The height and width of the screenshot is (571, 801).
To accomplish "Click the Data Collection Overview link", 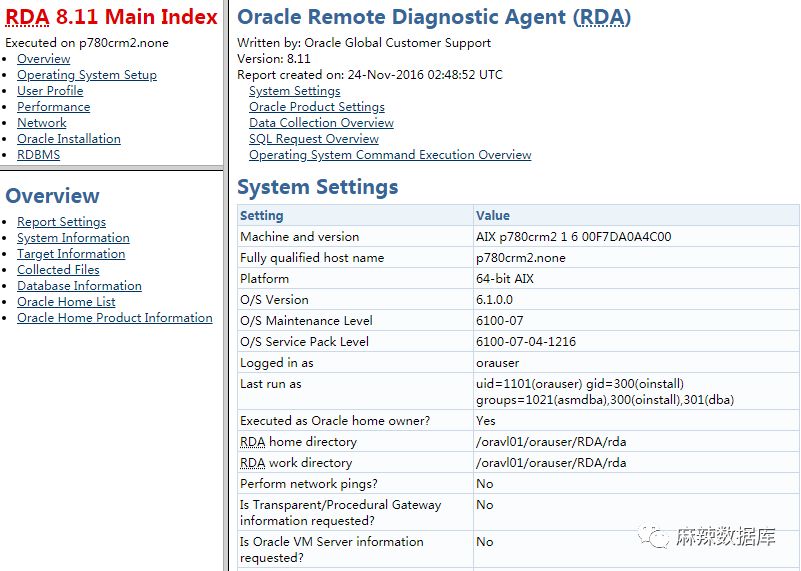I will click(321, 123).
